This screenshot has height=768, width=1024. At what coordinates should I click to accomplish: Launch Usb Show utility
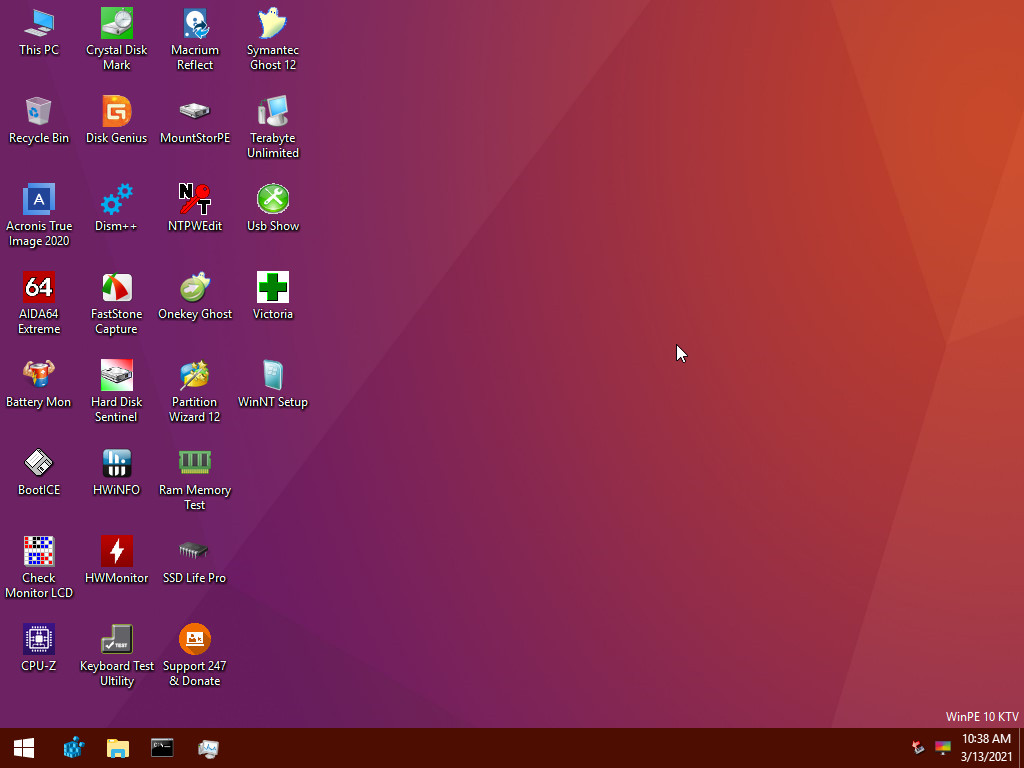tap(273, 208)
